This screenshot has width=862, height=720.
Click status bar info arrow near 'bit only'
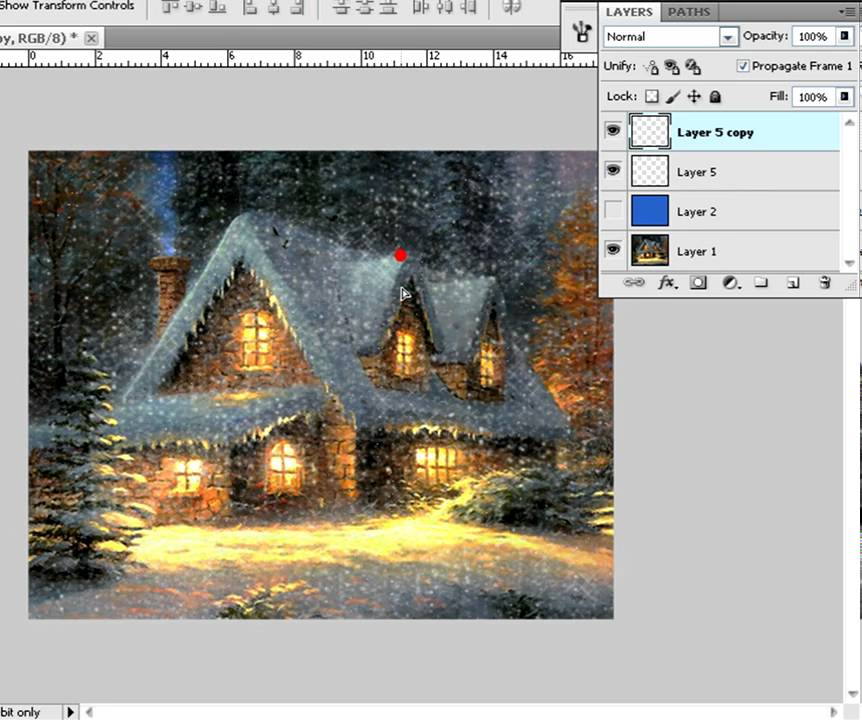tap(70, 712)
